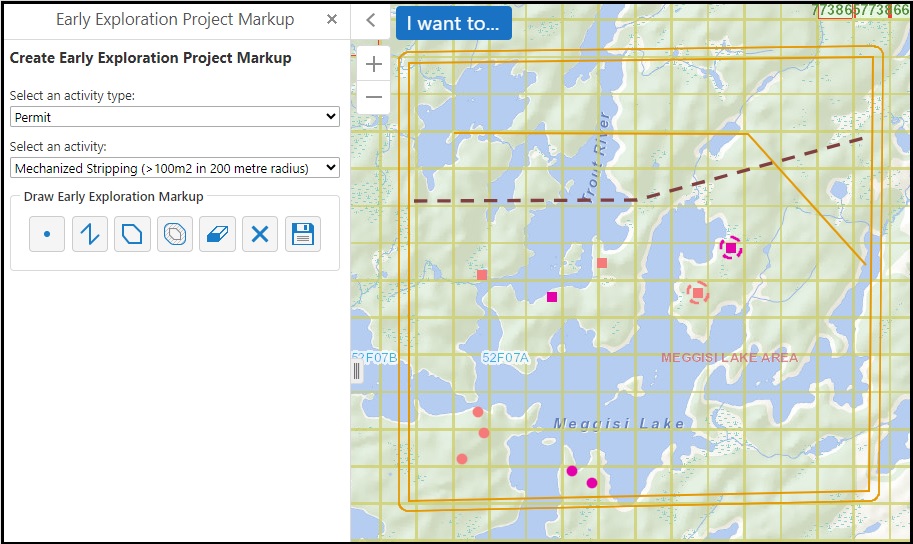Zoom in on the map
Viewport: 913px width, 544px height.
coord(374,64)
